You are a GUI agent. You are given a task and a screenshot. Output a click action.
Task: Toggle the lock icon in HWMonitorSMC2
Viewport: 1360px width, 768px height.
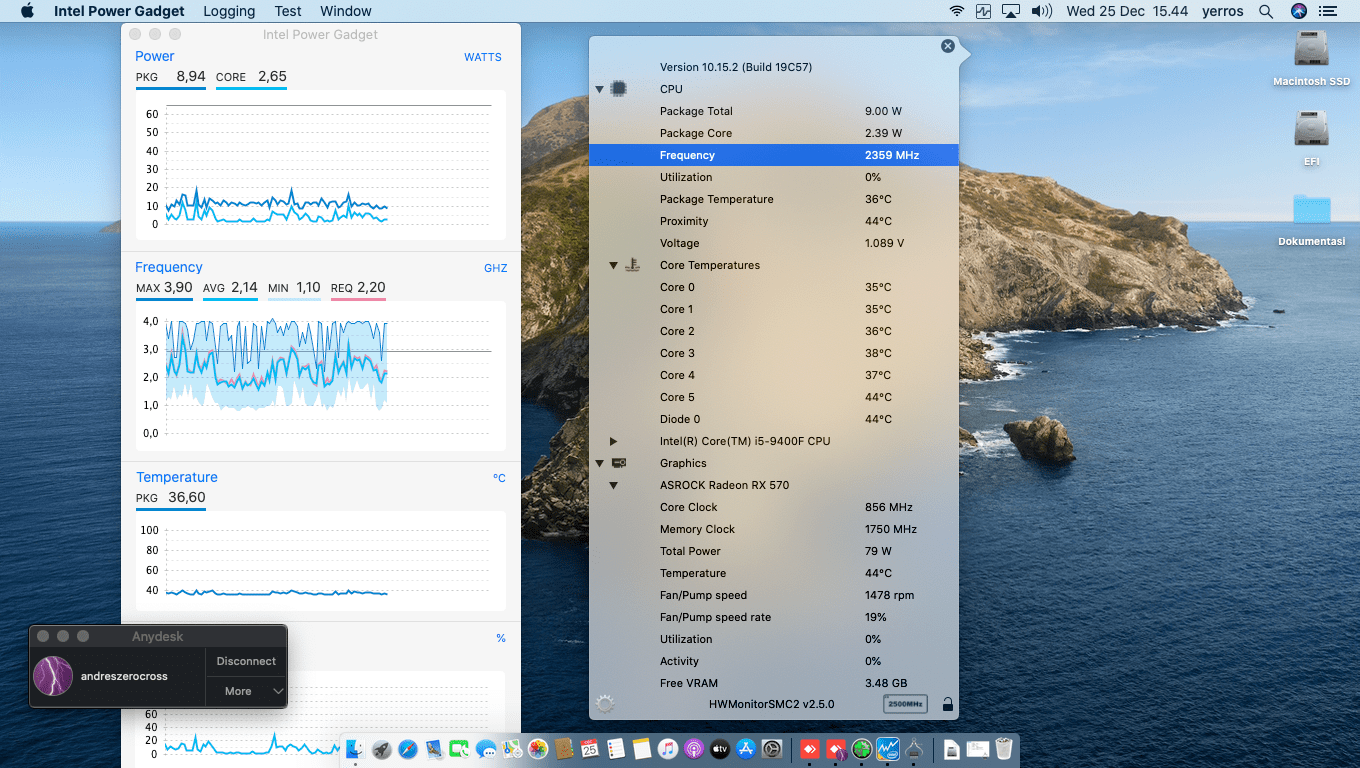(x=947, y=704)
